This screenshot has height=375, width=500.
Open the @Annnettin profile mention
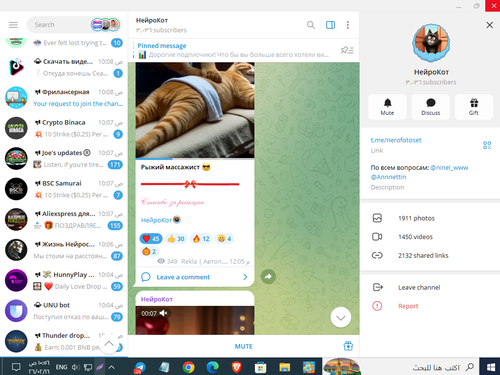(388, 177)
